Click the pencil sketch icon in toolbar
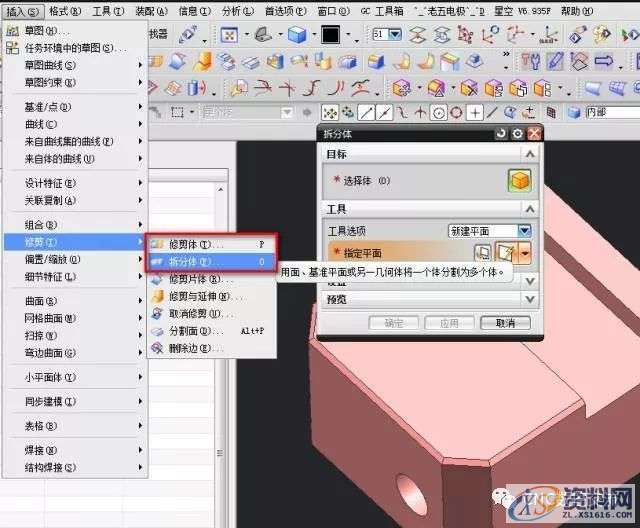The height and width of the screenshot is (528, 640). click(x=555, y=61)
